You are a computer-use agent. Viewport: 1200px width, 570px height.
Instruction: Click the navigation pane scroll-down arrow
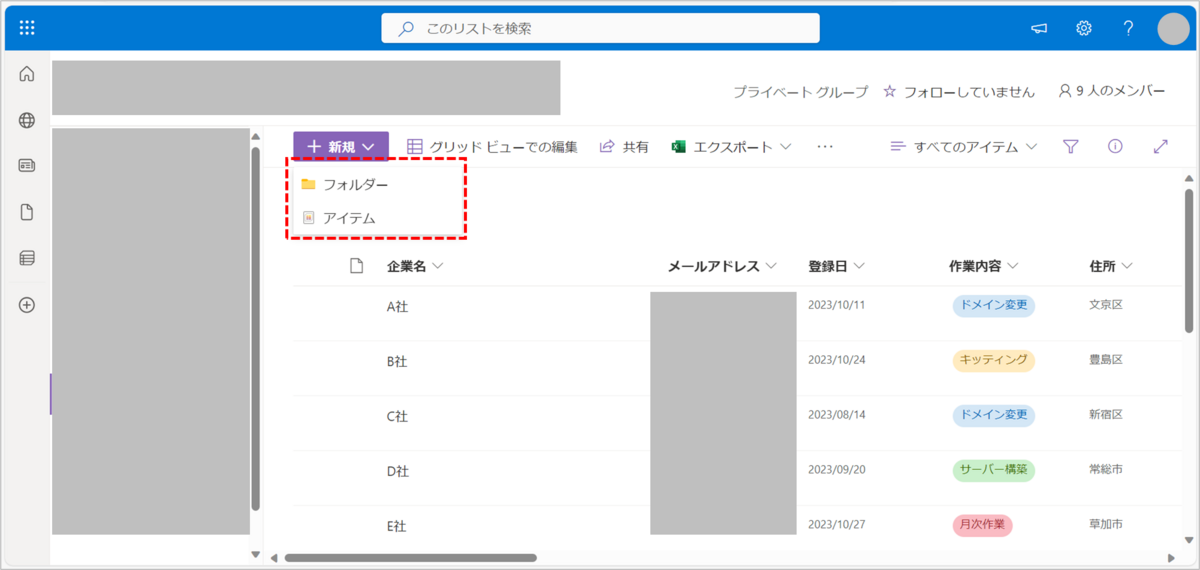(255, 554)
